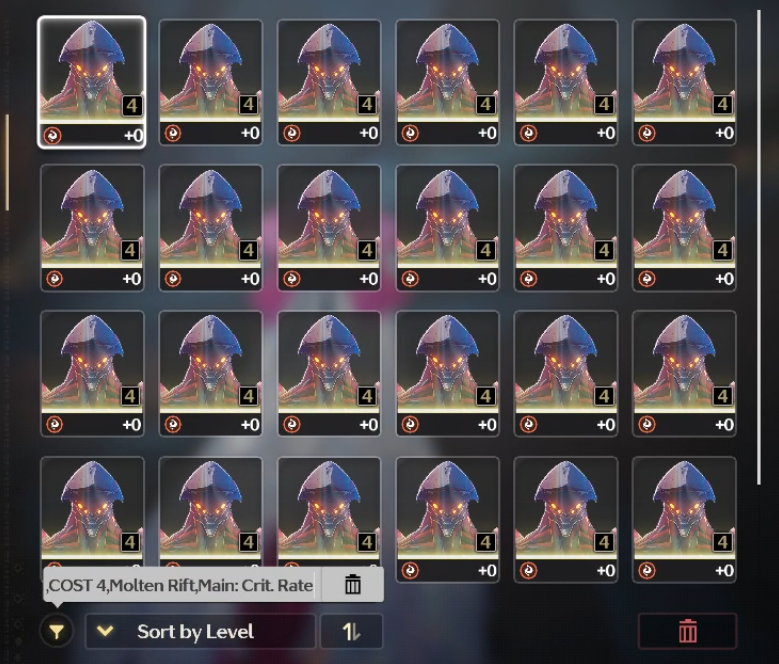Select the second echo in the third row
Screen dimensions: 779x664
[x=210, y=373]
